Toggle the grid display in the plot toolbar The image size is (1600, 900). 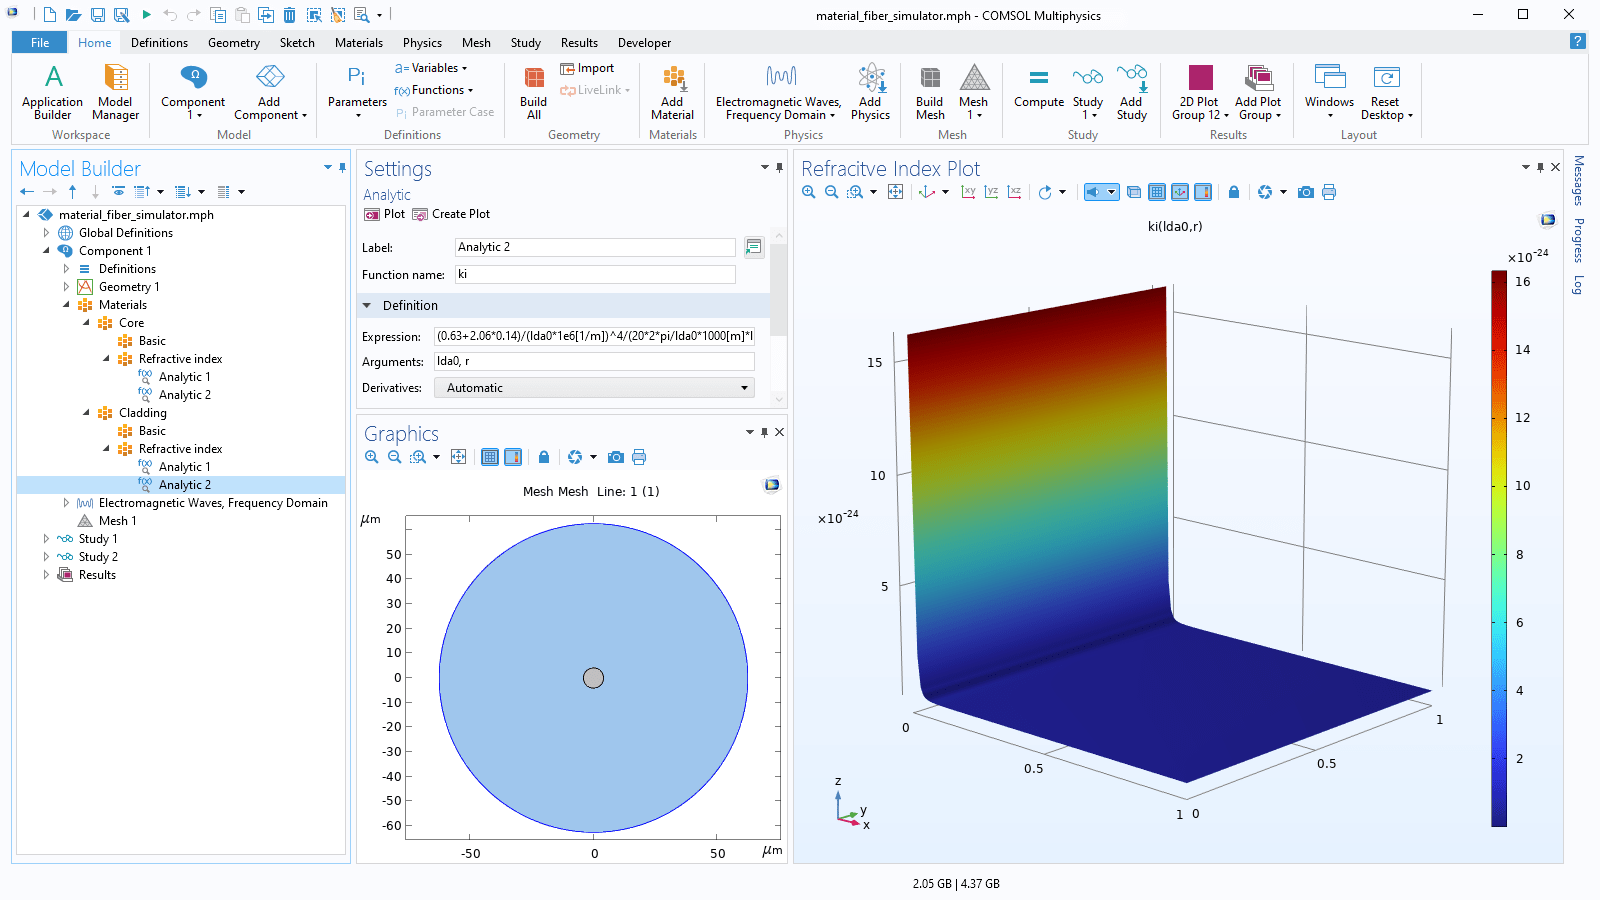pyautogui.click(x=1157, y=192)
